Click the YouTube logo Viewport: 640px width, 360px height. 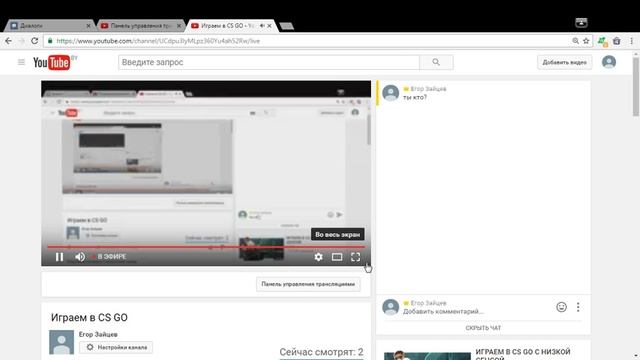click(x=52, y=62)
